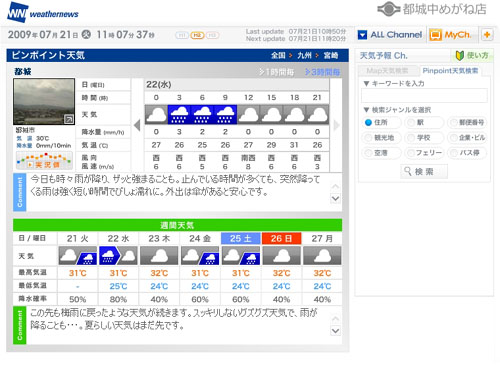Click the cloudy icon at hour 21
The width and height of the screenshot is (500, 375).
[317, 114]
